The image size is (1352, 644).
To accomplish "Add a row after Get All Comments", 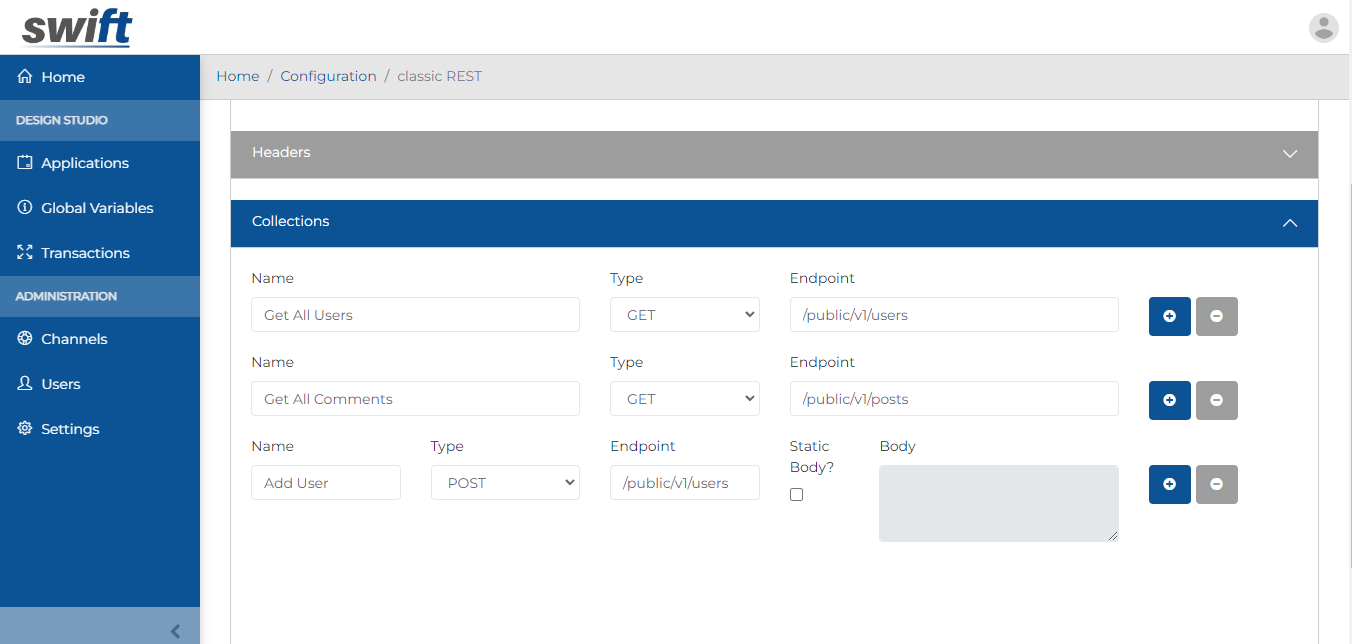I will tap(1169, 400).
